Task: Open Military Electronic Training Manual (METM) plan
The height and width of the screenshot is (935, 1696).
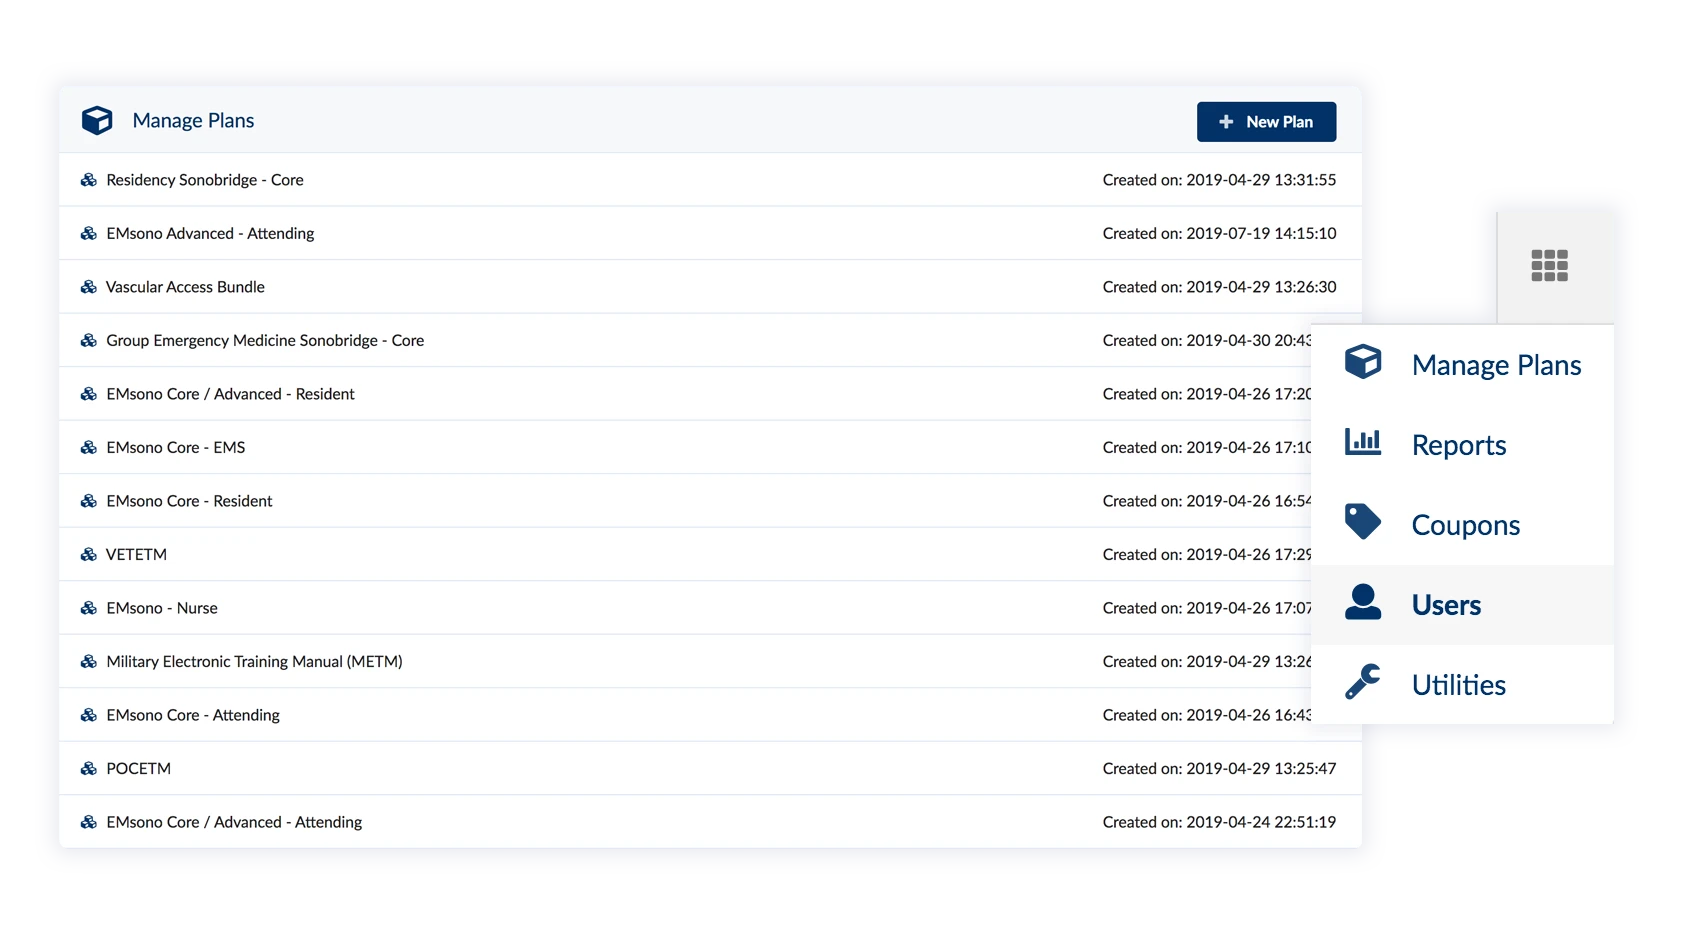Action: point(254,662)
